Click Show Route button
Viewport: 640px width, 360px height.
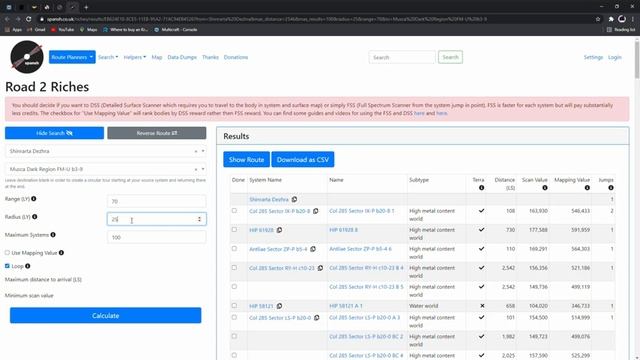pos(247,160)
